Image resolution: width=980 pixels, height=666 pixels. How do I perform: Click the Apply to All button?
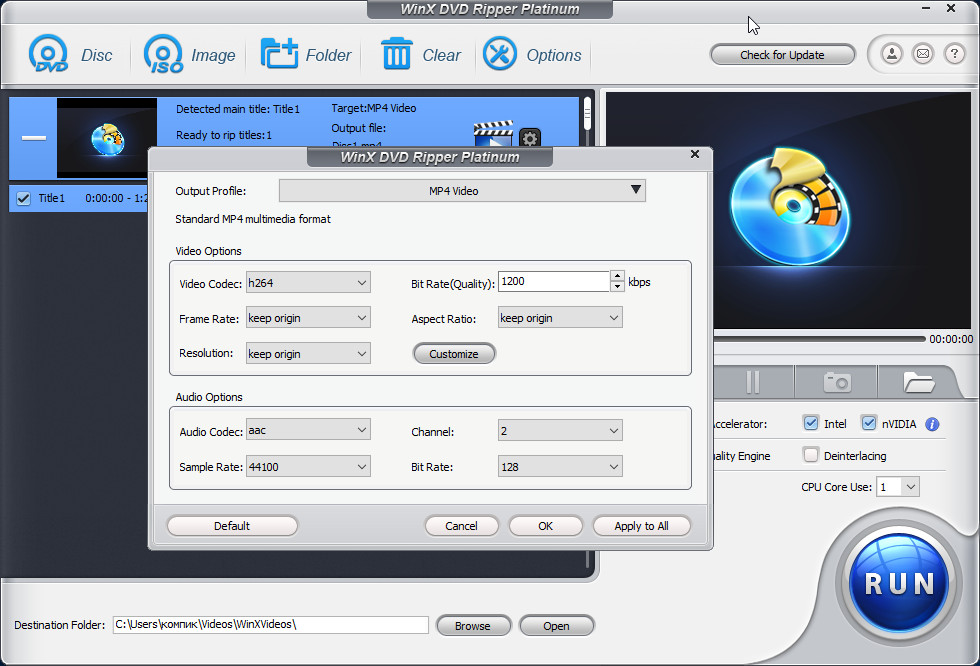pyautogui.click(x=641, y=526)
